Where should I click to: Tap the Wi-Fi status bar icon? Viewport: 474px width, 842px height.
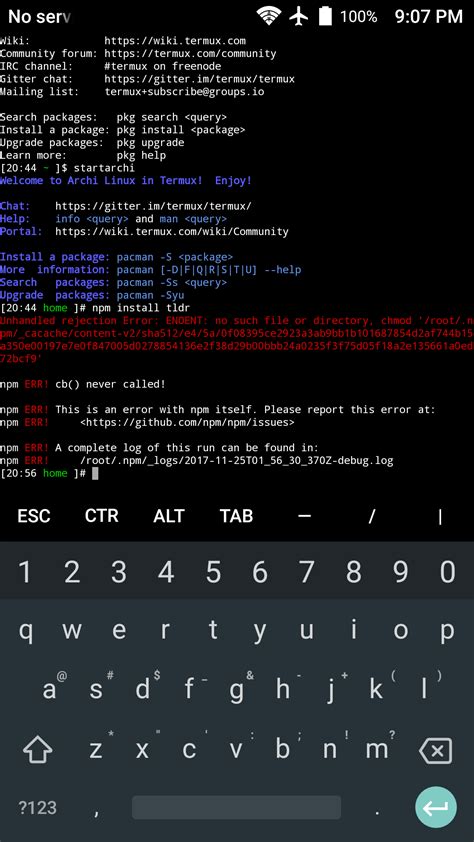[x=268, y=16]
